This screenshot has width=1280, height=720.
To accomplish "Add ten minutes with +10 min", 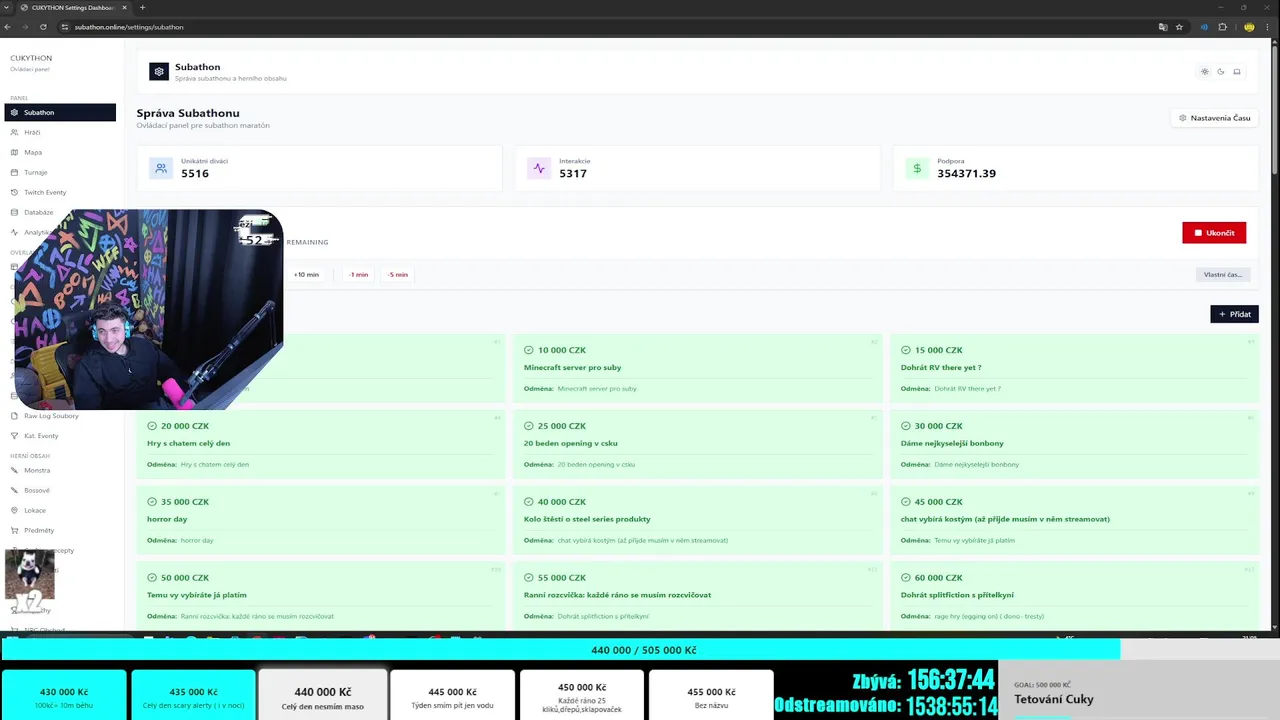I will pyautogui.click(x=306, y=274).
